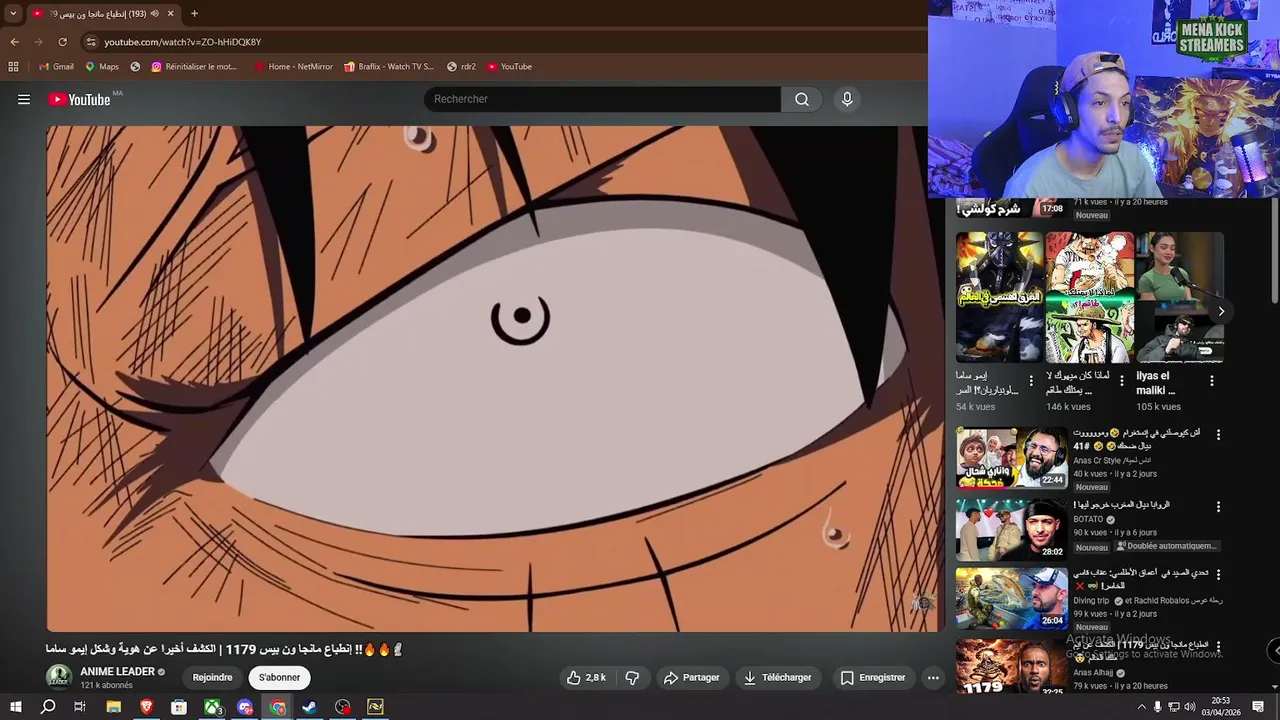Activate voice search microphone icon
The height and width of the screenshot is (720, 1280).
pyautogui.click(x=847, y=99)
